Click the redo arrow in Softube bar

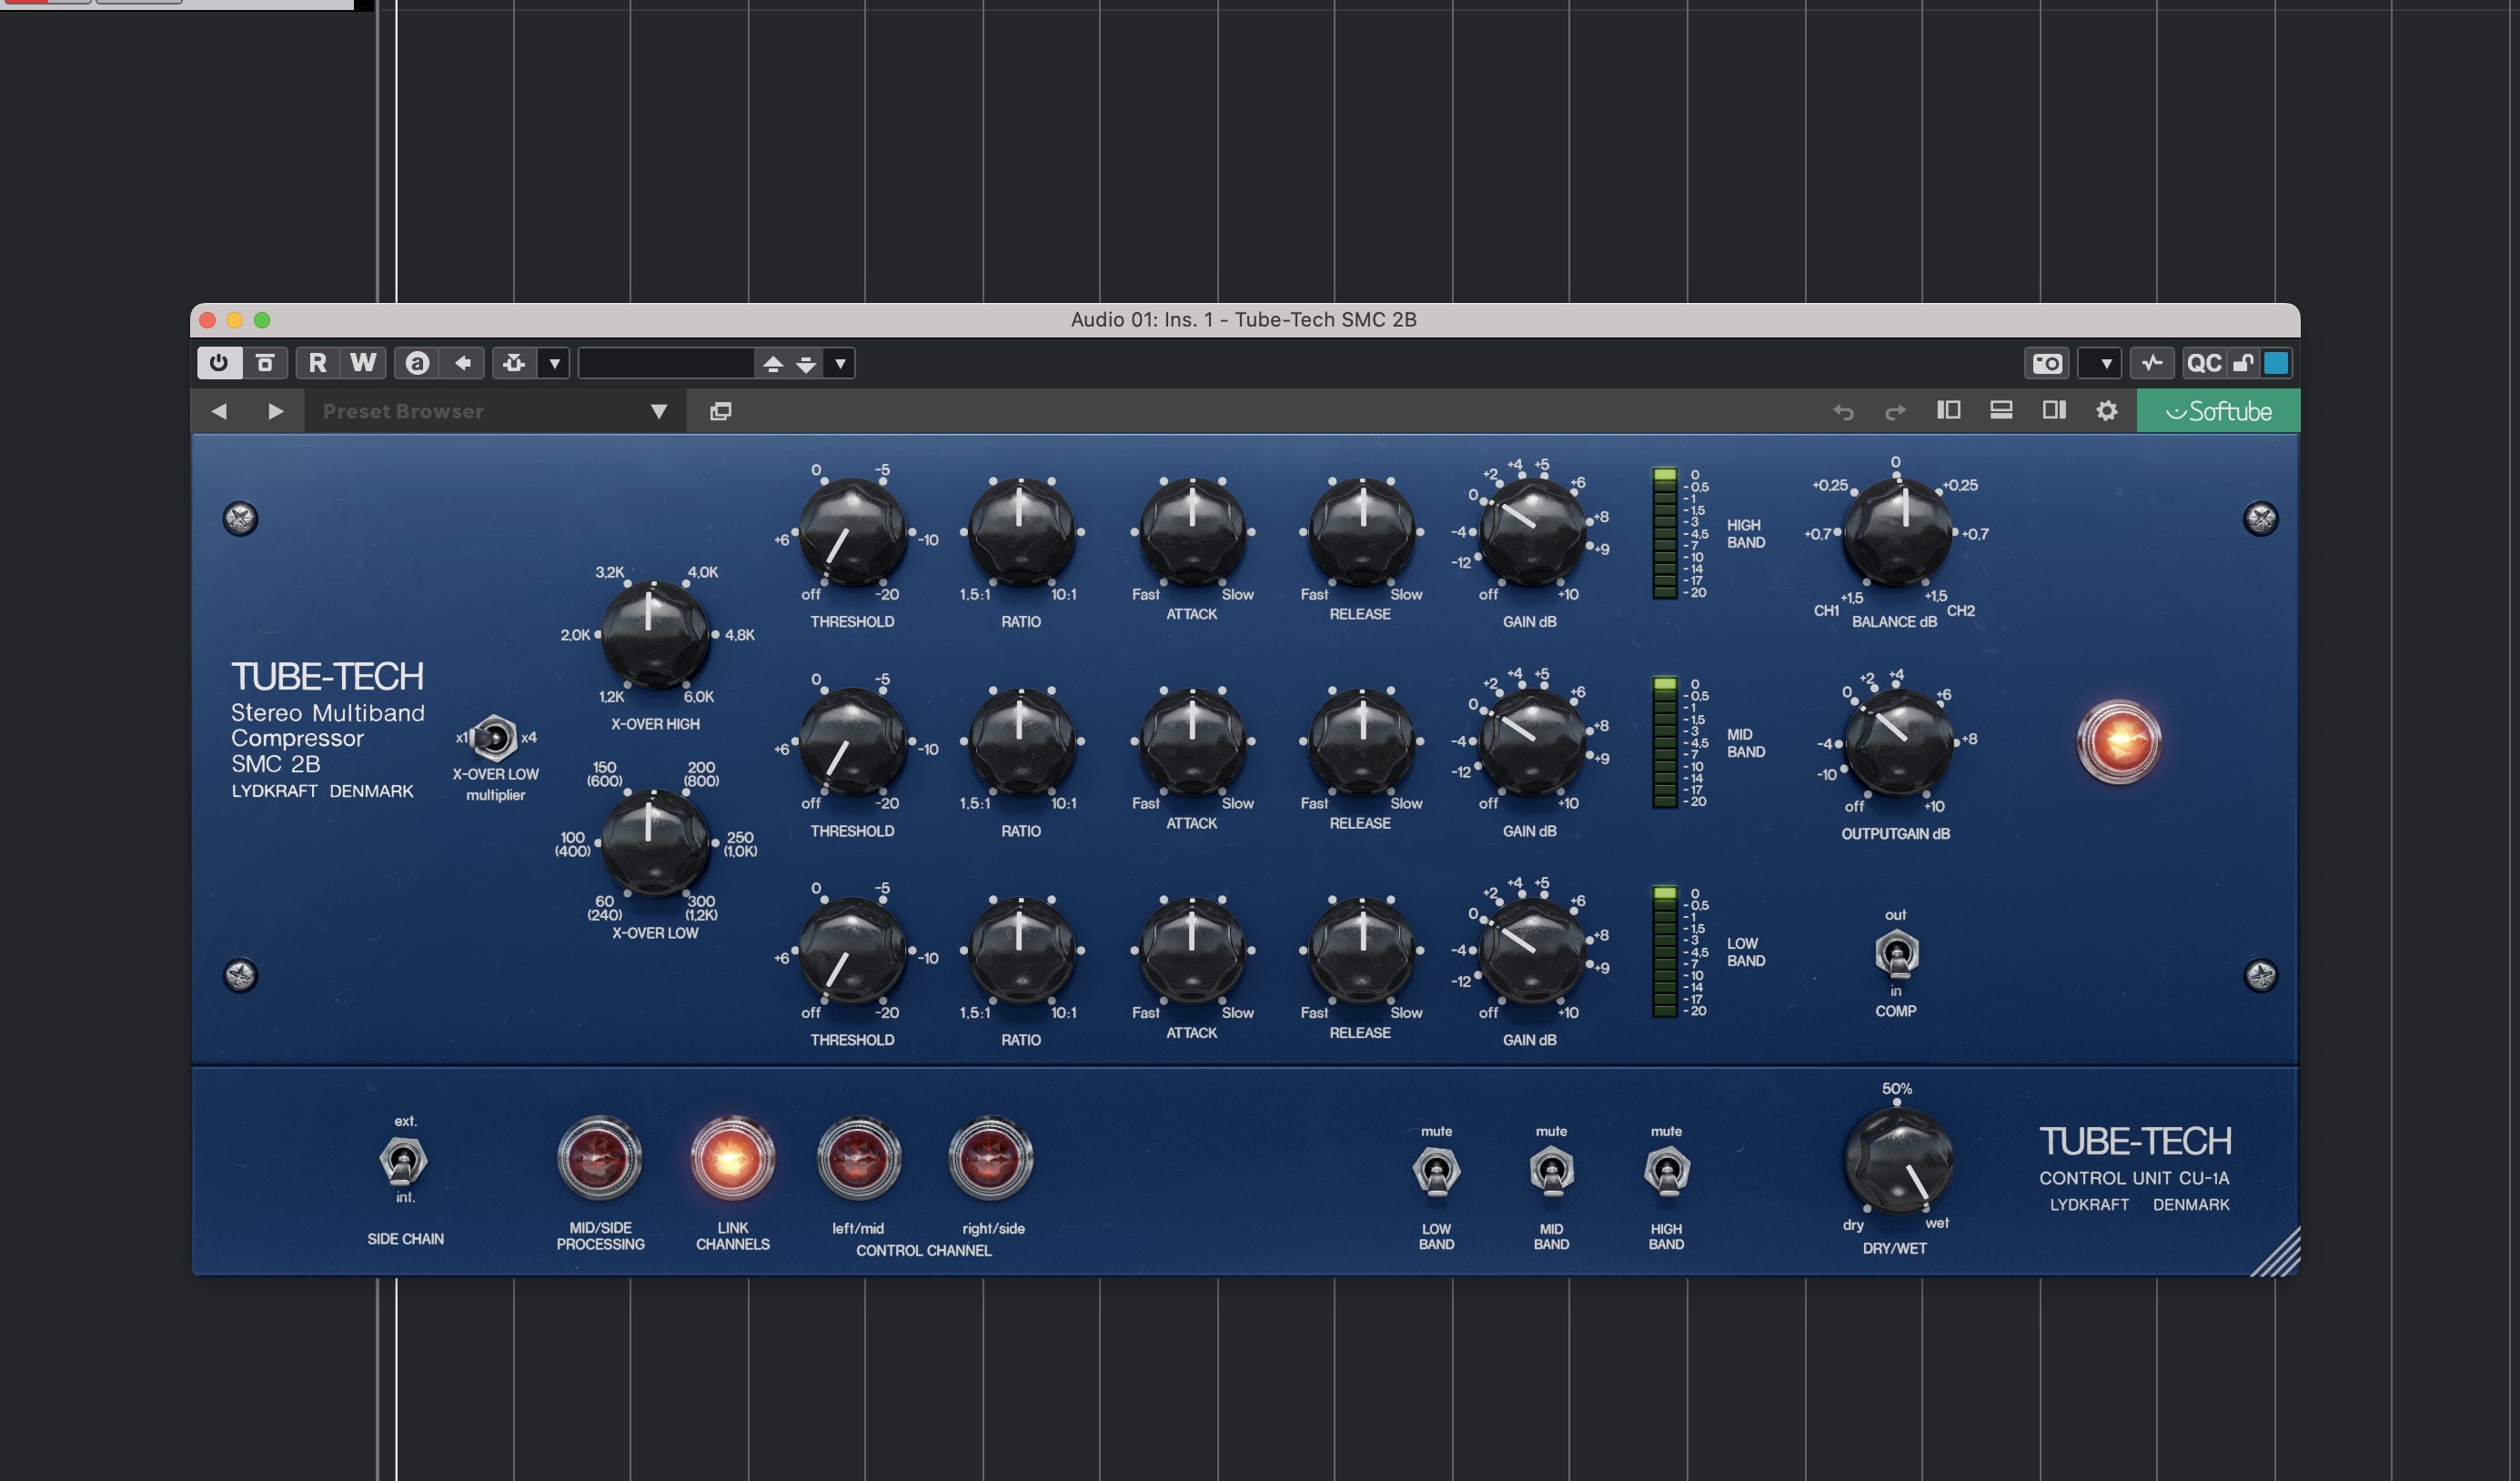[x=1895, y=411]
